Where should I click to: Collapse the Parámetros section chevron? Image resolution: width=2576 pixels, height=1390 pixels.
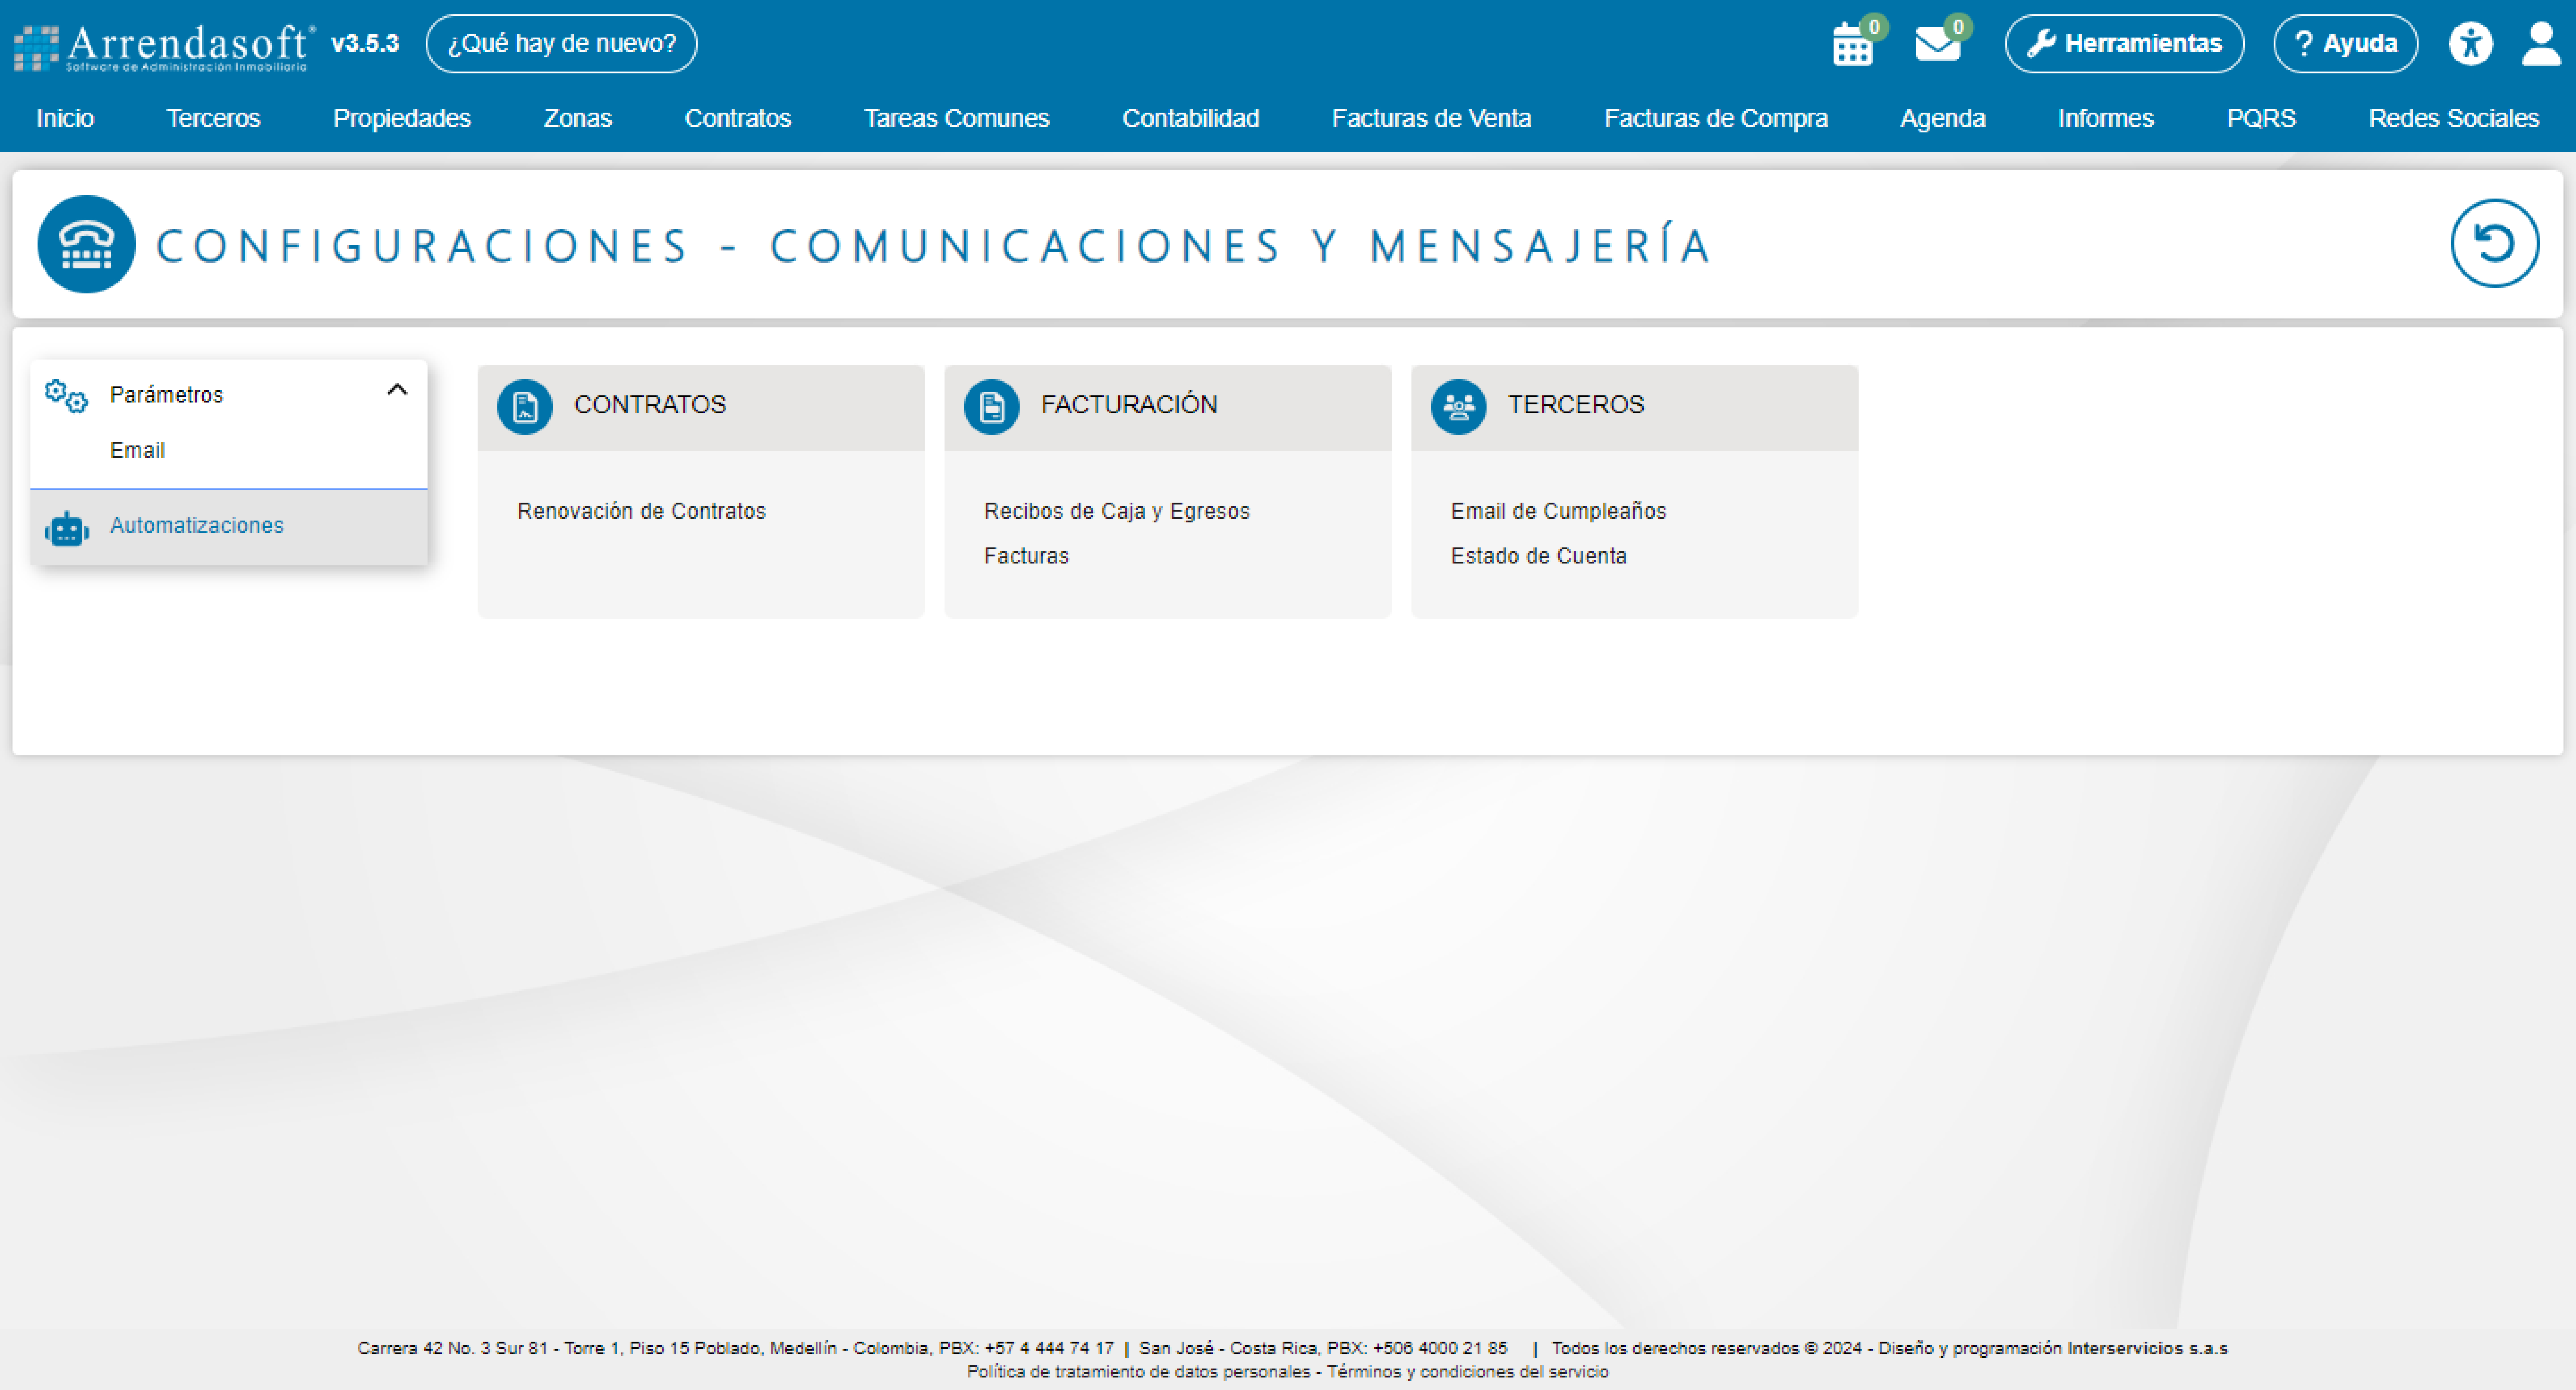coord(397,390)
